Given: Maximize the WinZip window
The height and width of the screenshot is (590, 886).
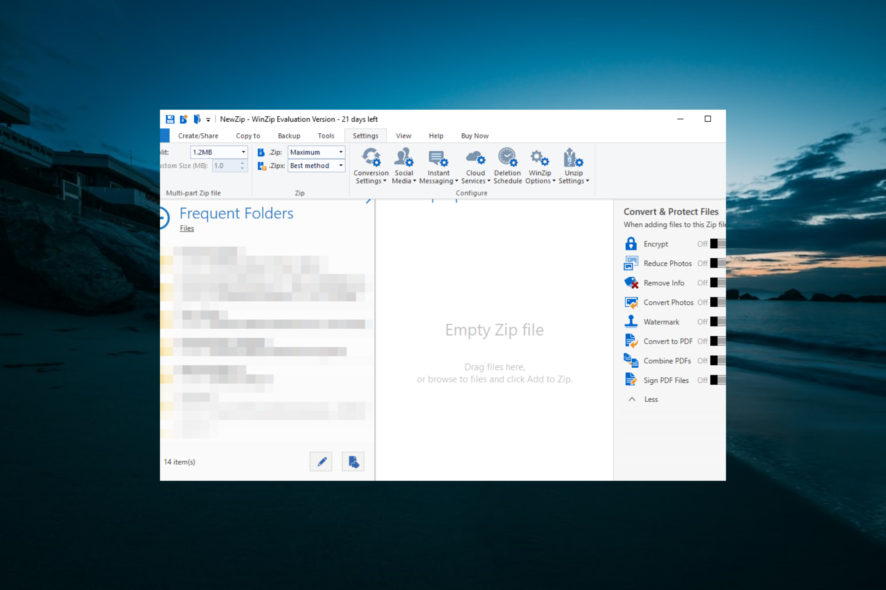Looking at the screenshot, I should pyautogui.click(x=707, y=119).
